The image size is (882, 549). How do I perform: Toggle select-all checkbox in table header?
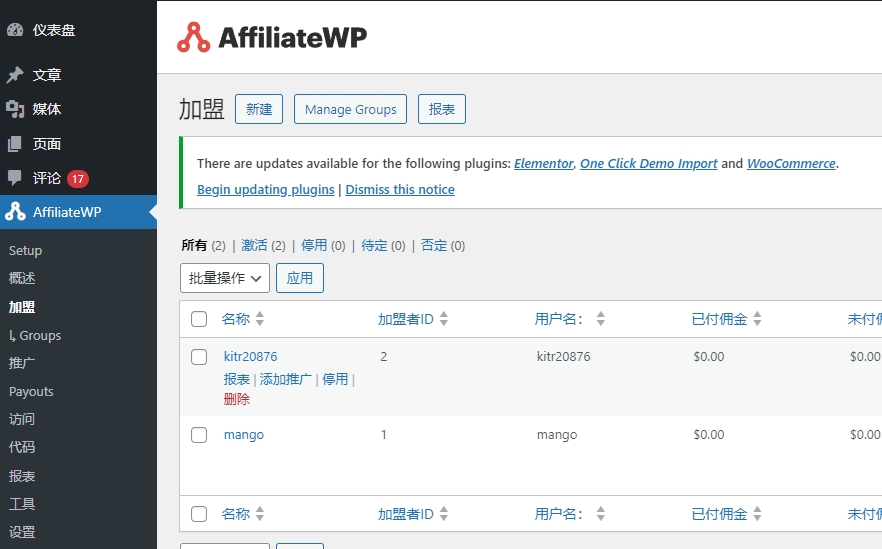pyautogui.click(x=199, y=319)
